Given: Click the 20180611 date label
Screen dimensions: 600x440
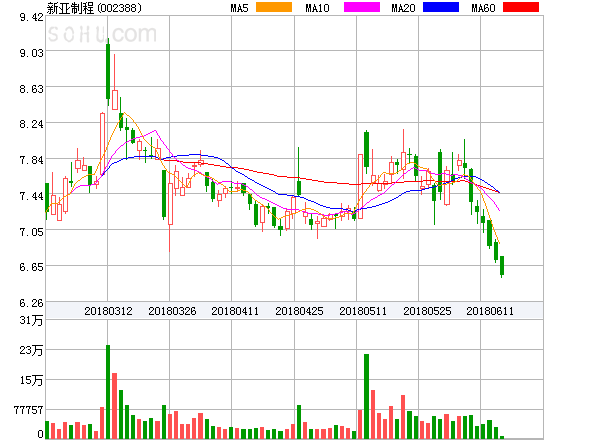Looking at the screenshot, I should point(490,311).
